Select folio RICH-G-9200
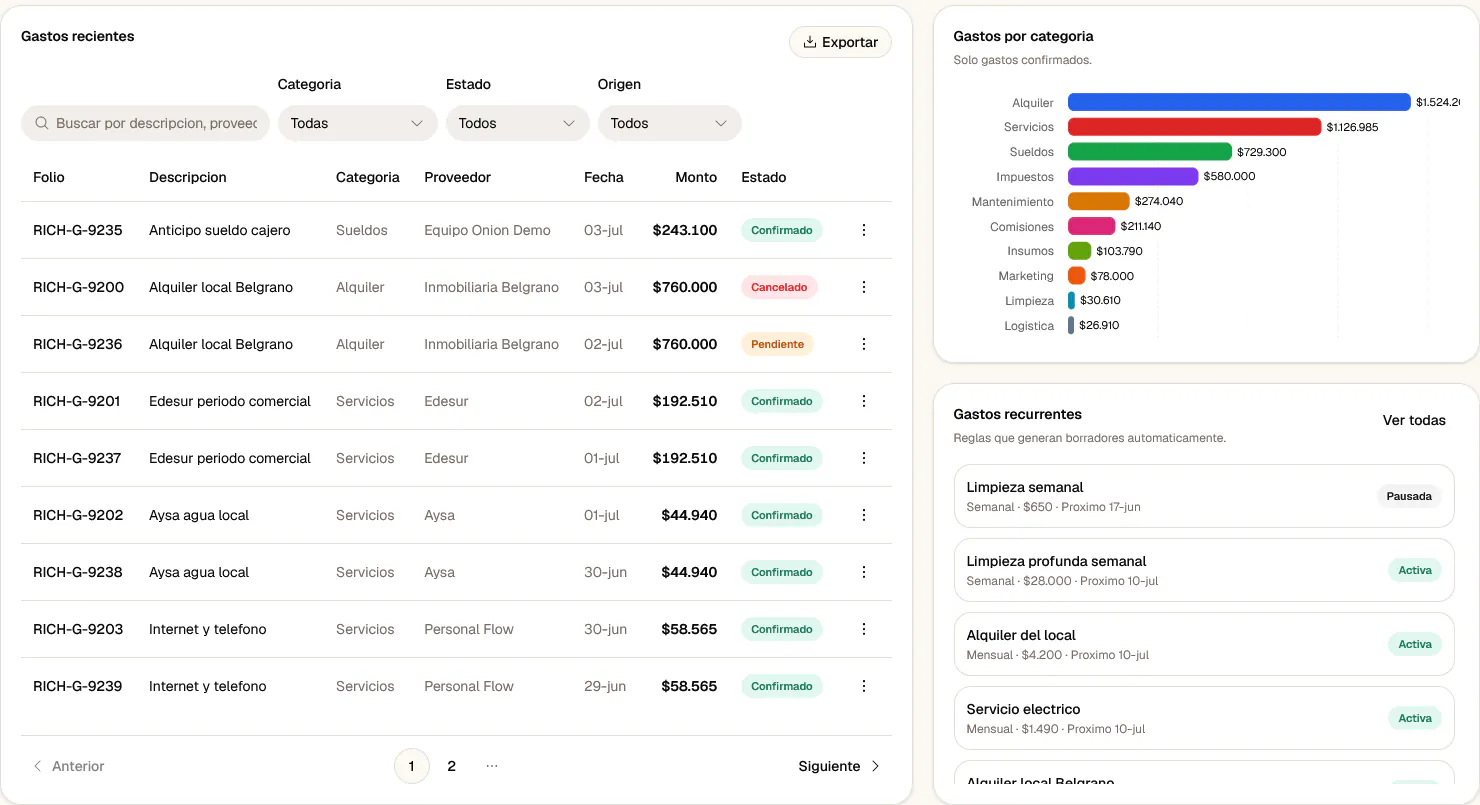The width and height of the screenshot is (1480, 805). (78, 287)
